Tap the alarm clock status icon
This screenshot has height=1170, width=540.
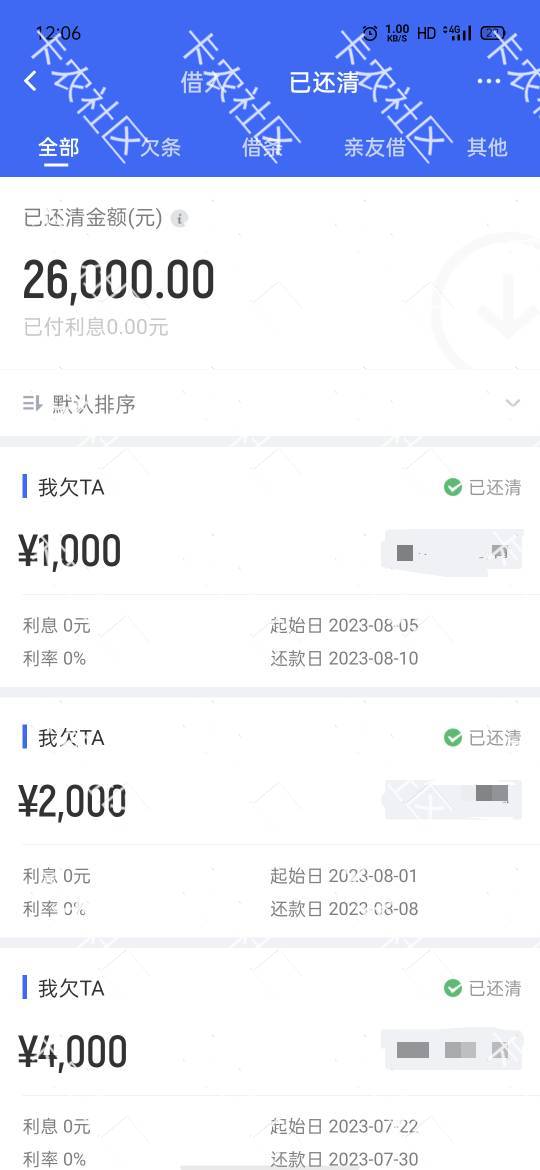pos(370,33)
